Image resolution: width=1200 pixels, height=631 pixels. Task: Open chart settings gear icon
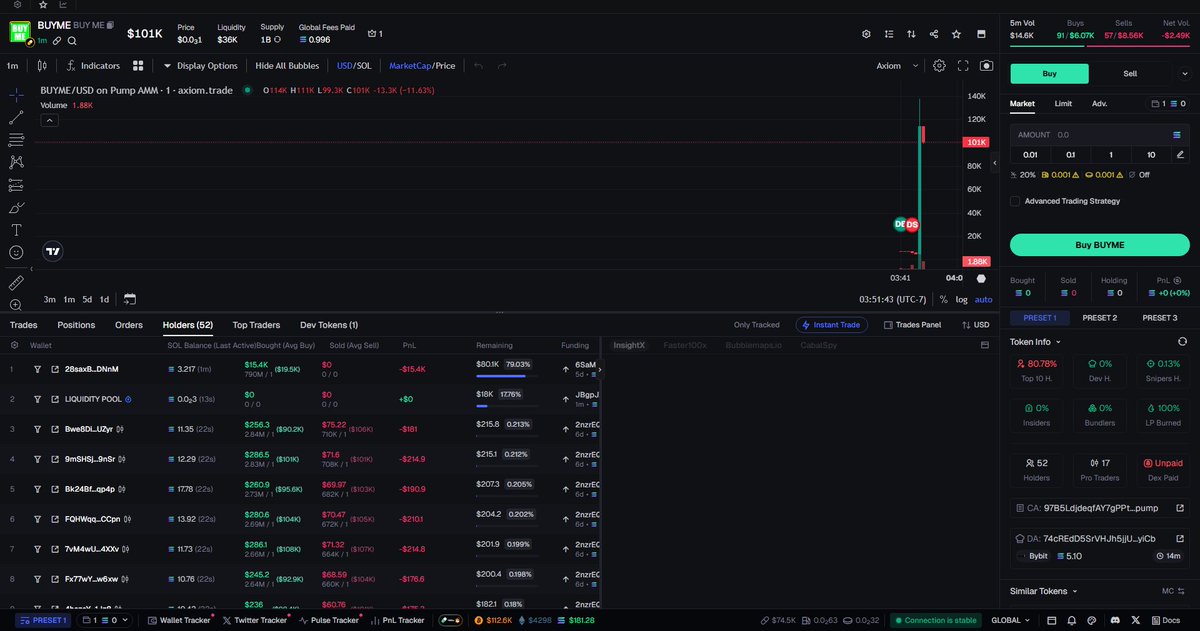click(939, 65)
